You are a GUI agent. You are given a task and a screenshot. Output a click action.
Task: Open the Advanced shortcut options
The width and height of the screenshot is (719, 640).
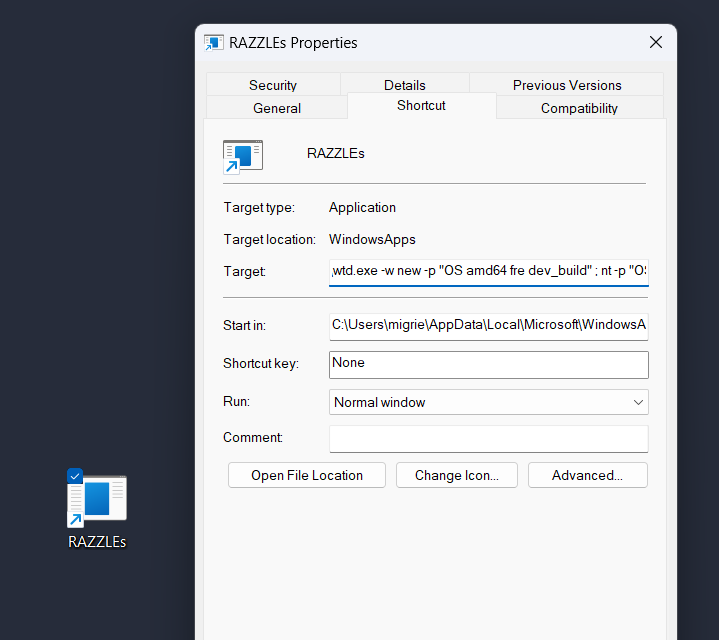pos(587,475)
